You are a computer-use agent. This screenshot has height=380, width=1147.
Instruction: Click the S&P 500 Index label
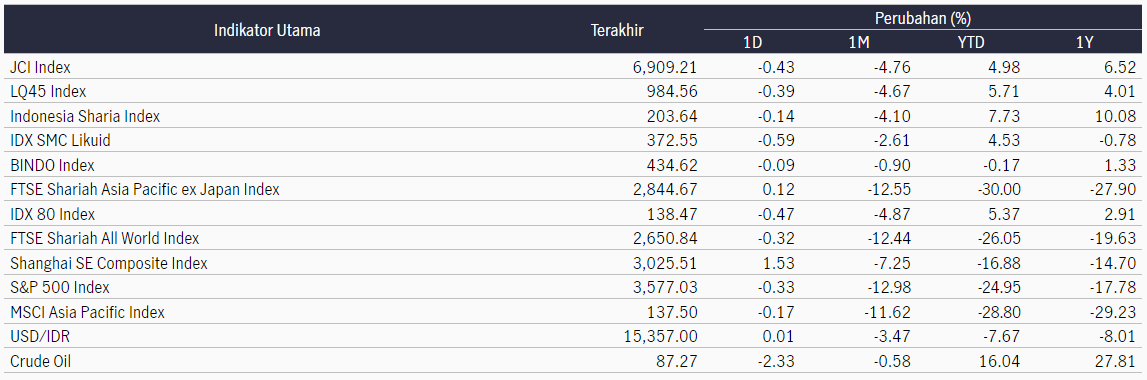tap(59, 288)
